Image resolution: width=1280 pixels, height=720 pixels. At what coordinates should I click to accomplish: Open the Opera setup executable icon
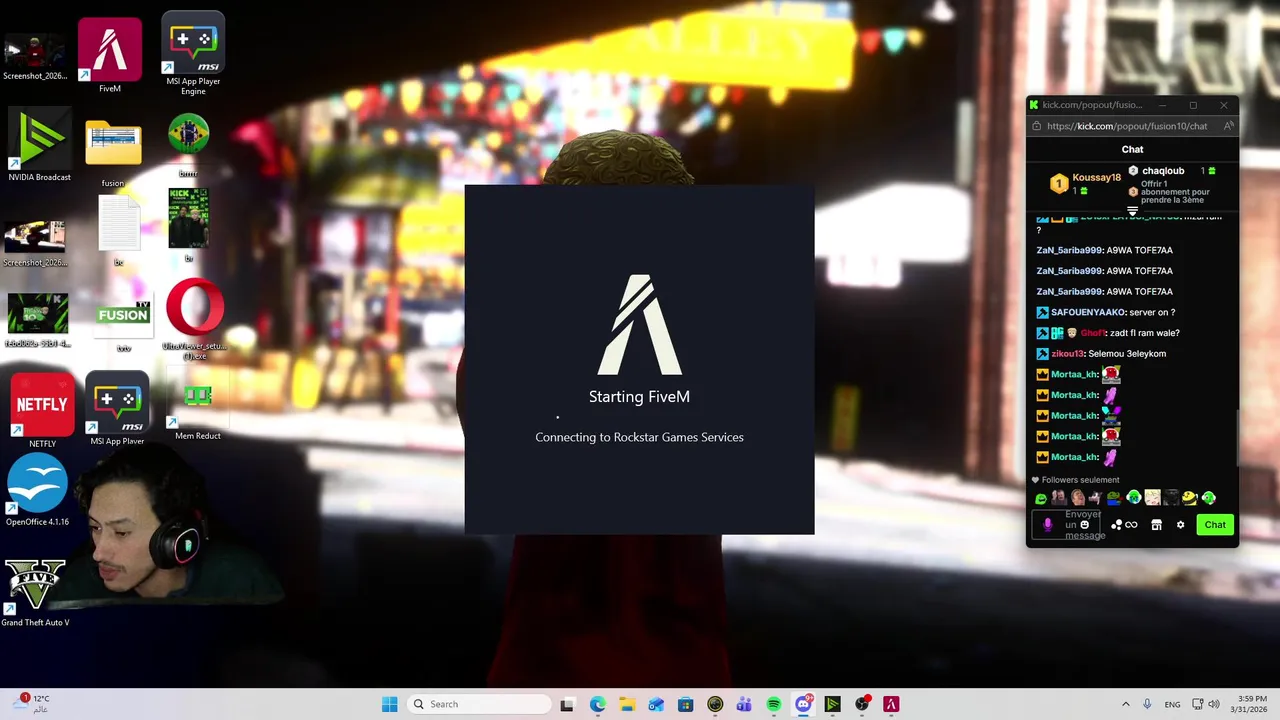(195, 318)
